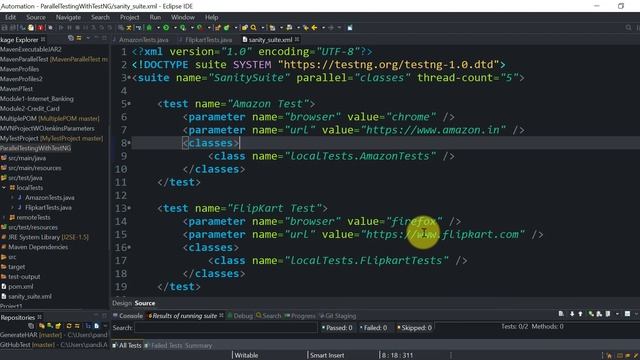Open the Help menu
This screenshot has height=360, width=640.
pos(211,17)
